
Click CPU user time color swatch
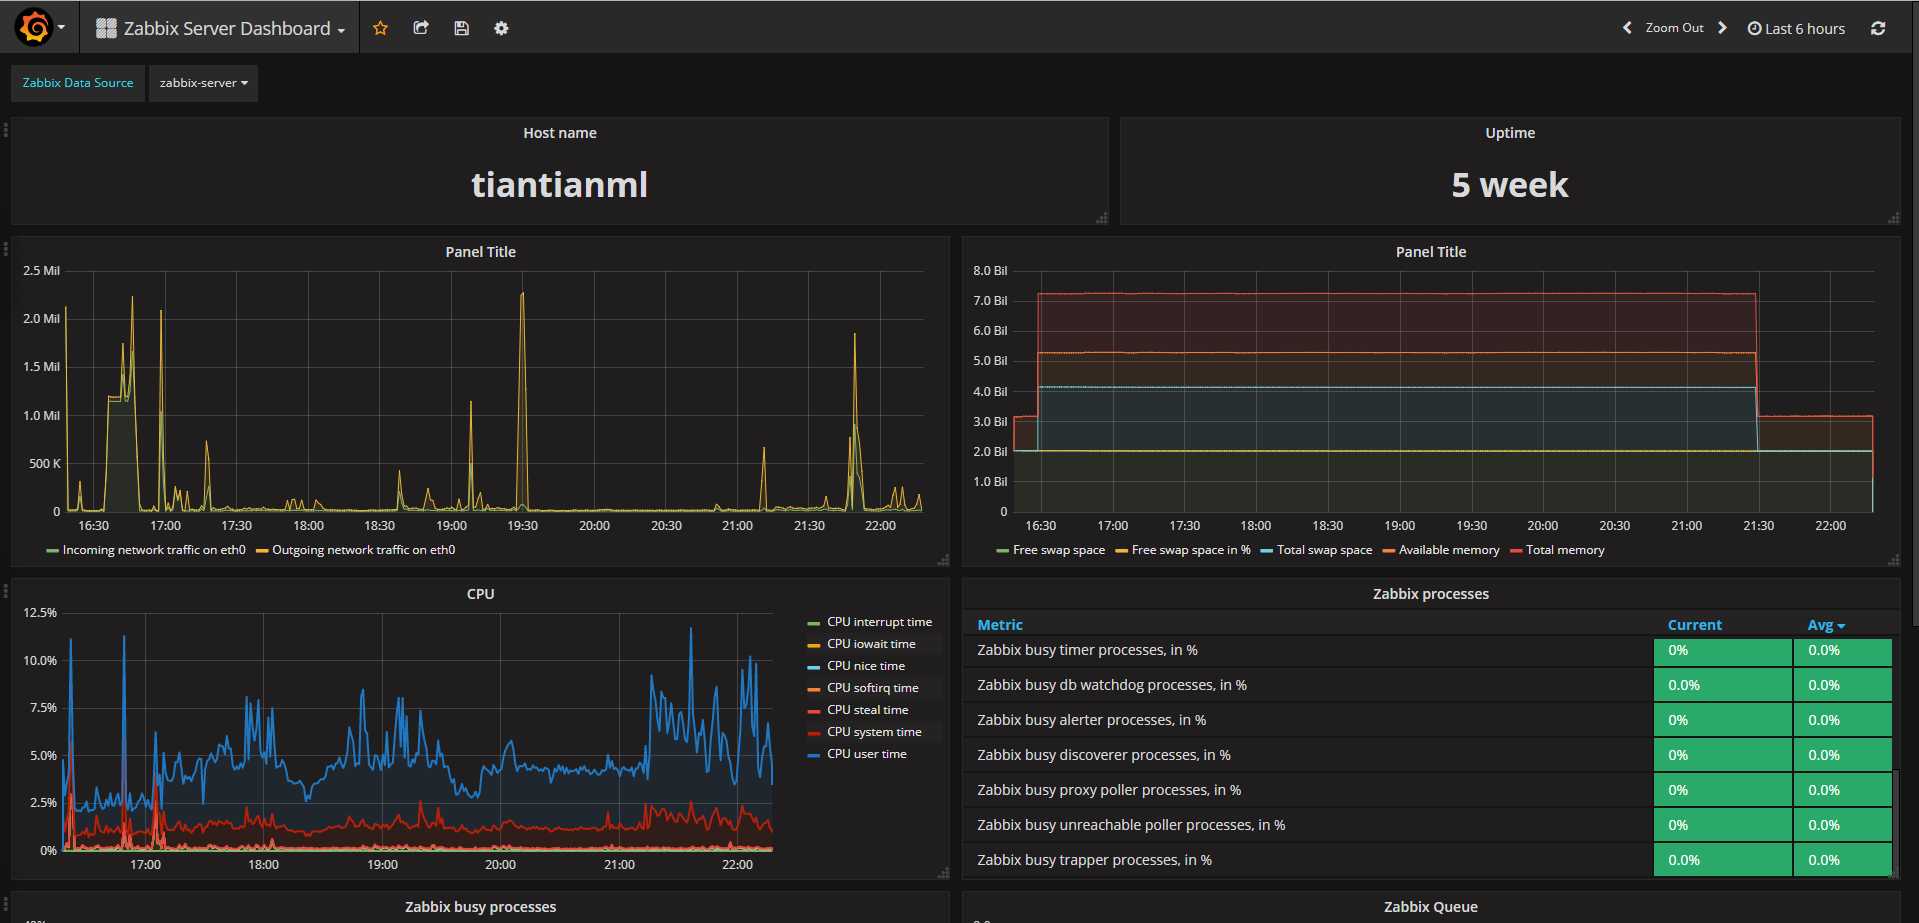(813, 755)
